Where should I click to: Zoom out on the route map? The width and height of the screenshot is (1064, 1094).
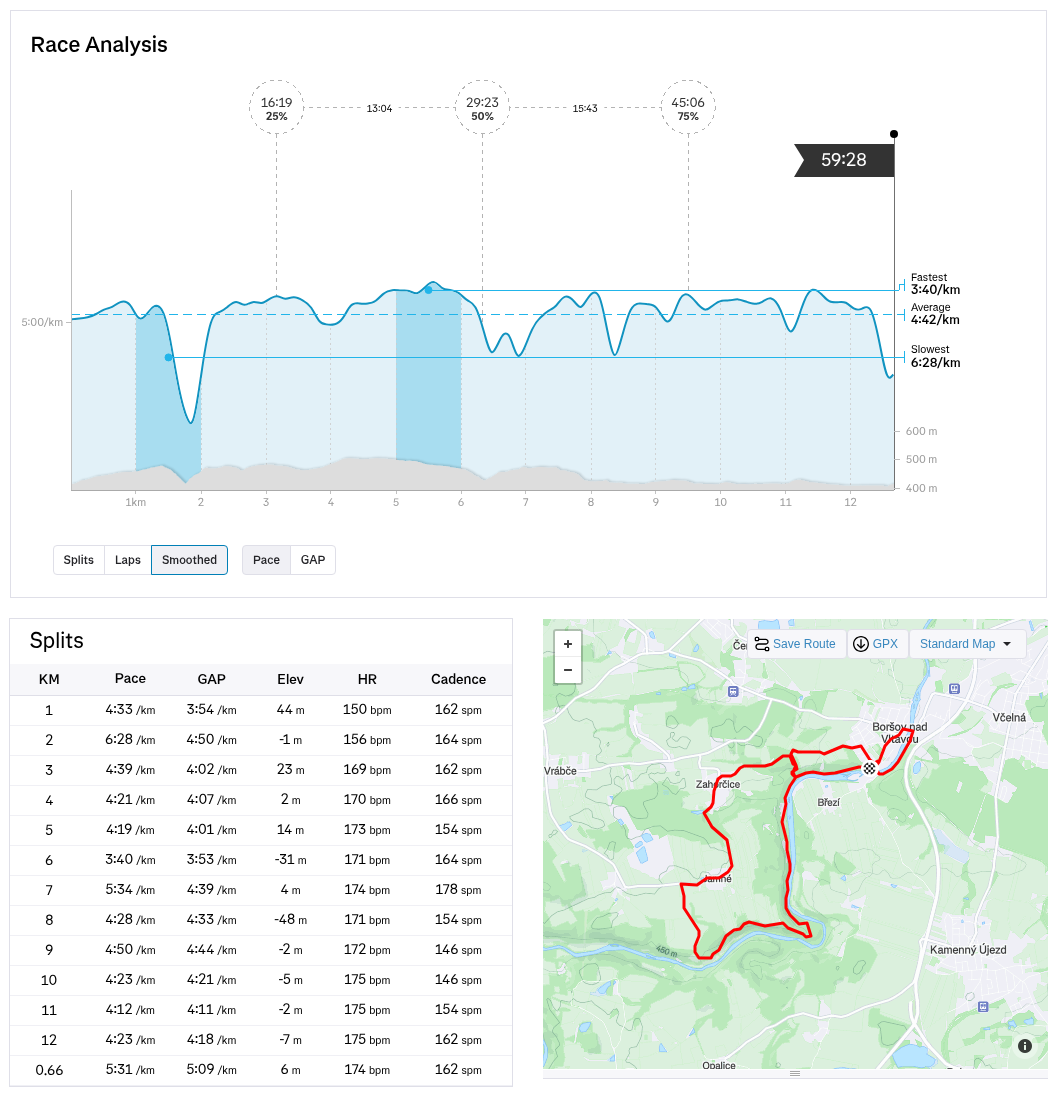pos(568,670)
